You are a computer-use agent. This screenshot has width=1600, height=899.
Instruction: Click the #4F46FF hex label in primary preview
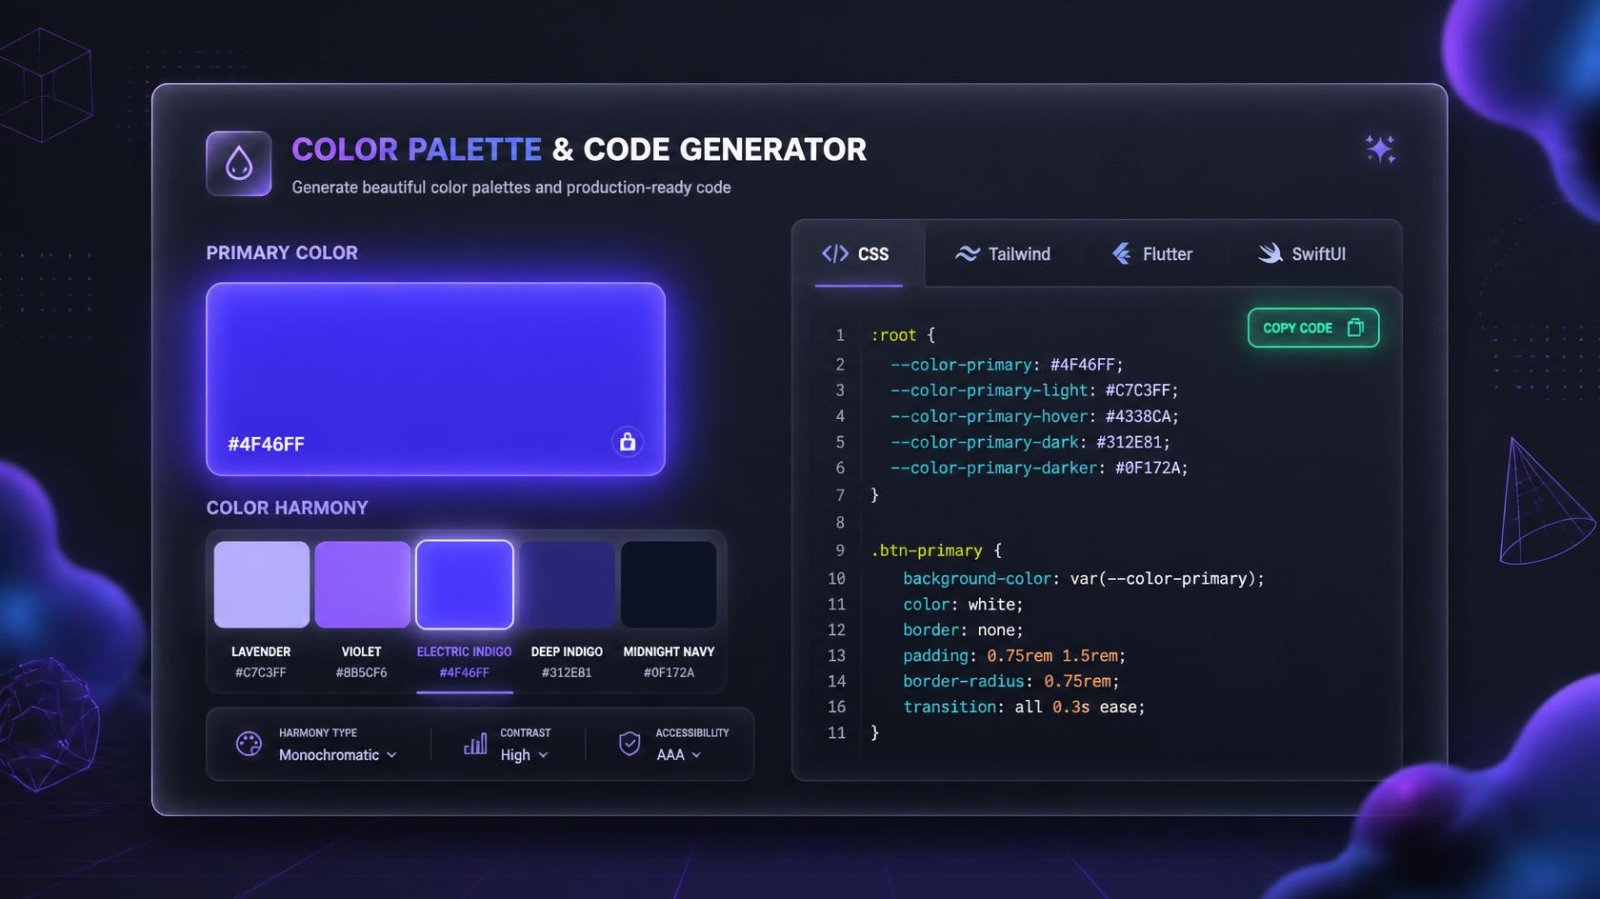coord(266,444)
